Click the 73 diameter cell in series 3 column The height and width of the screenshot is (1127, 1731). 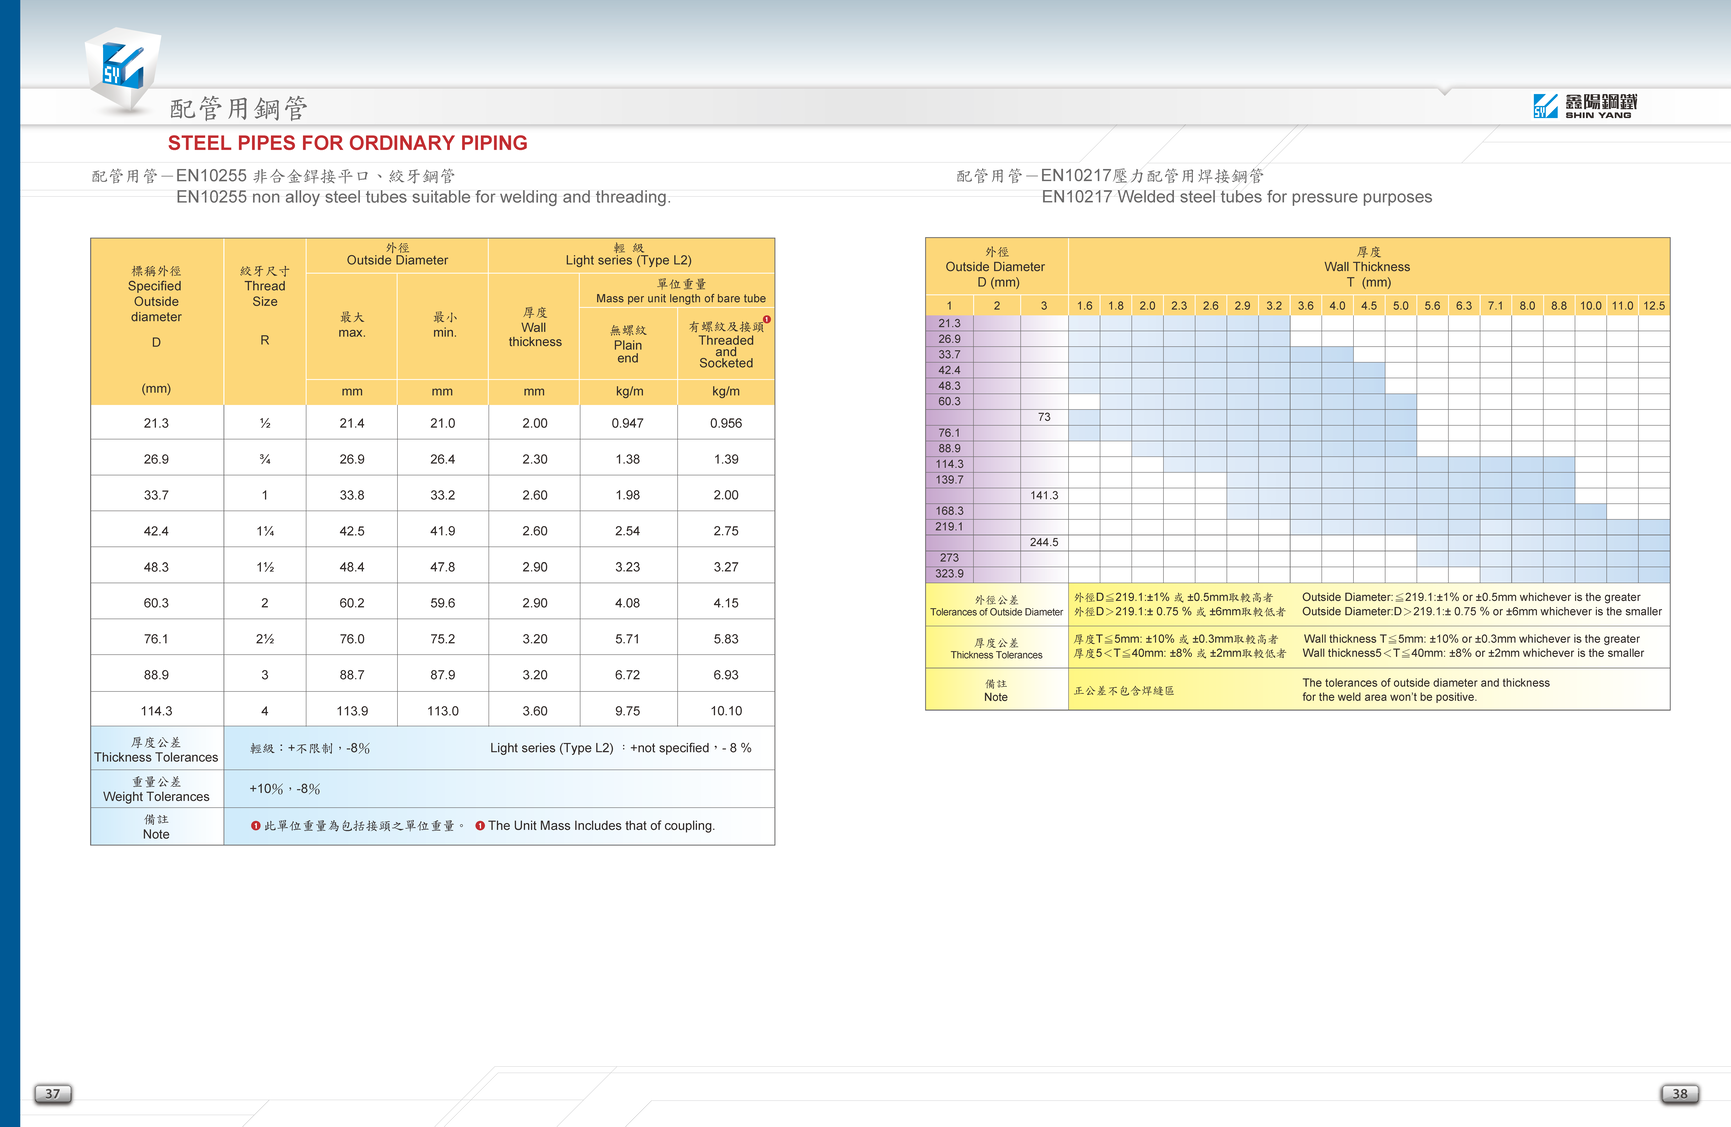1044,417
